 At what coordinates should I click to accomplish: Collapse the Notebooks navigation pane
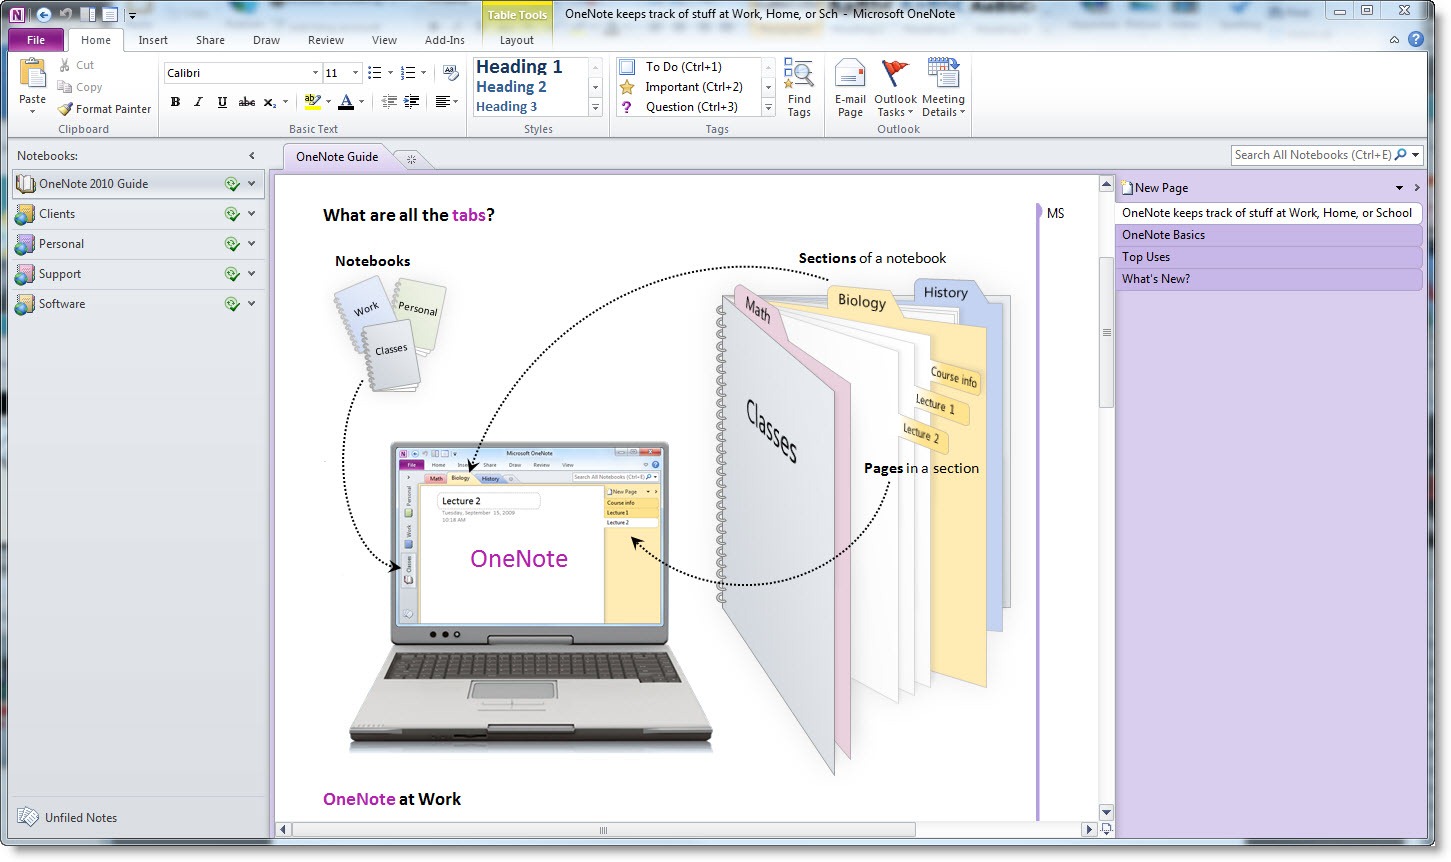(x=252, y=156)
